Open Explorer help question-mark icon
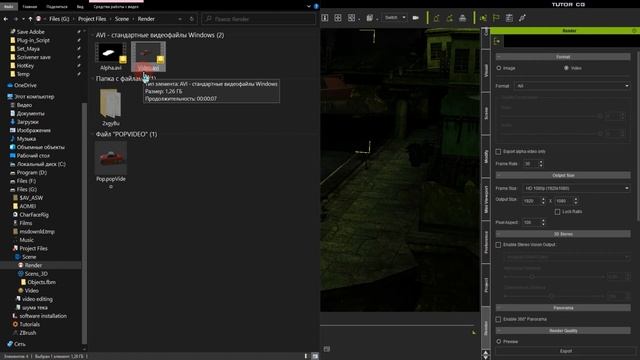The image size is (640, 360). [316, 7]
